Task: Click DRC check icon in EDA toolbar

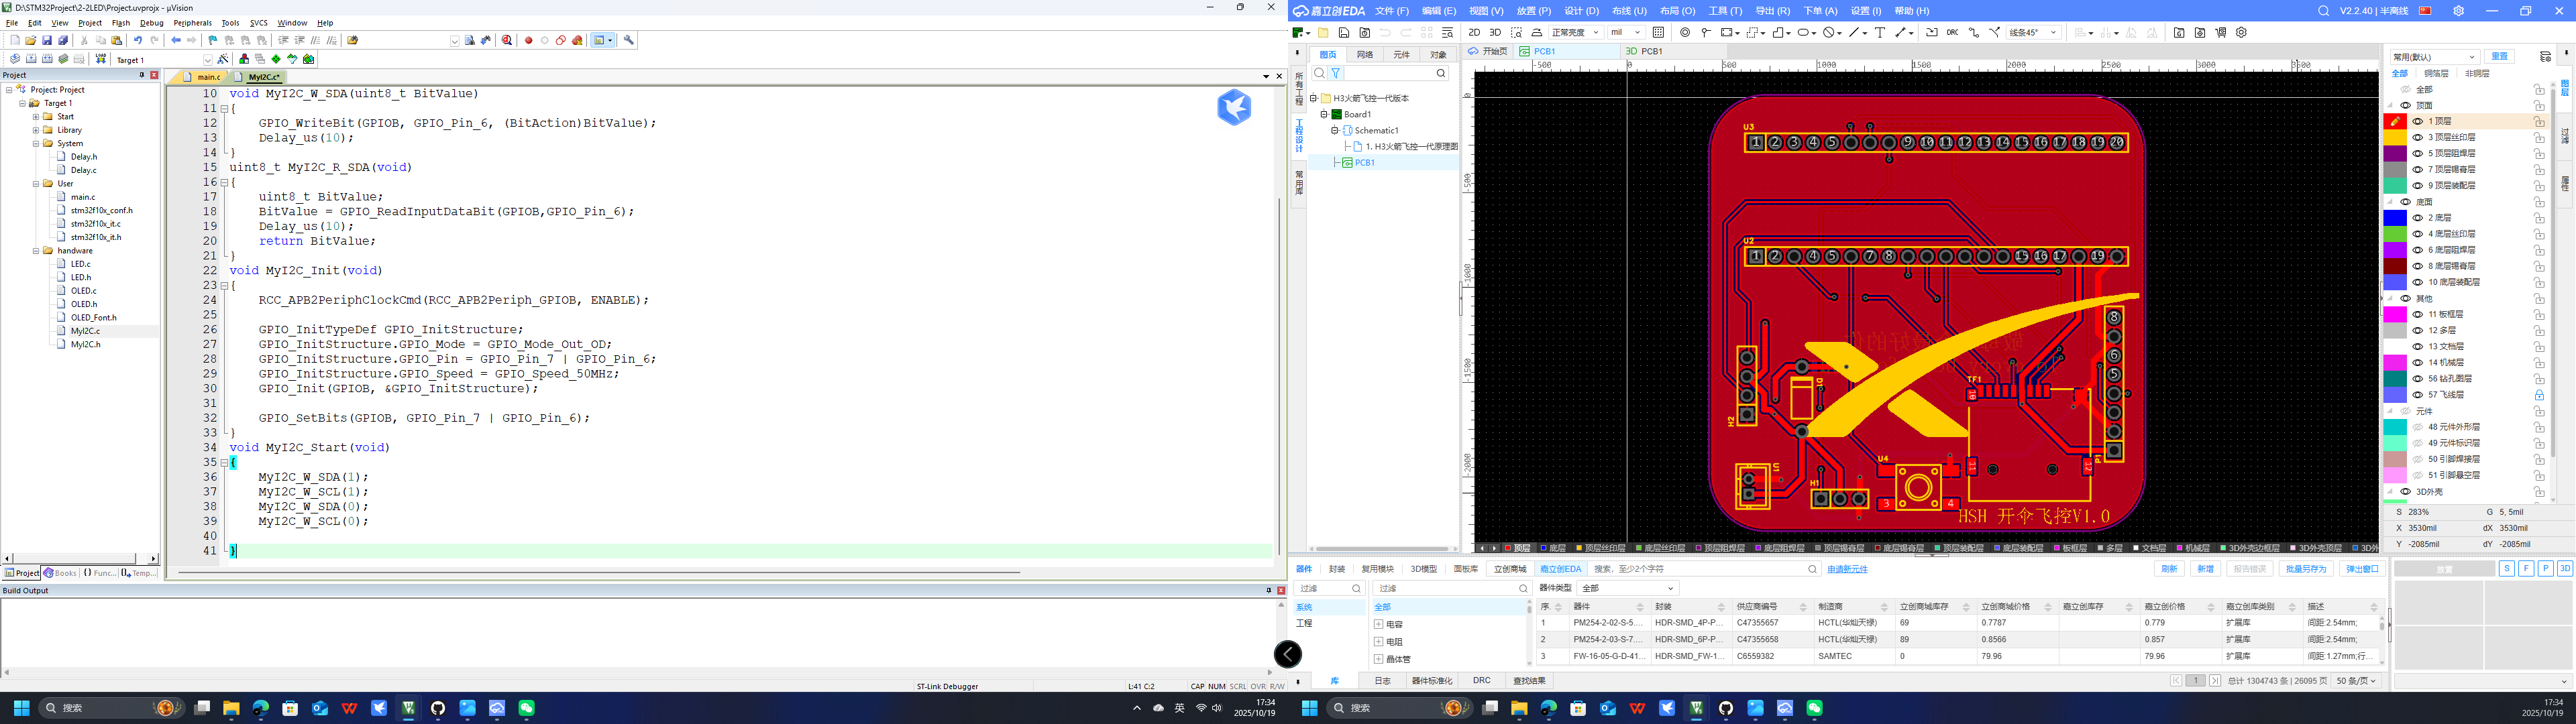Action: tap(1952, 32)
